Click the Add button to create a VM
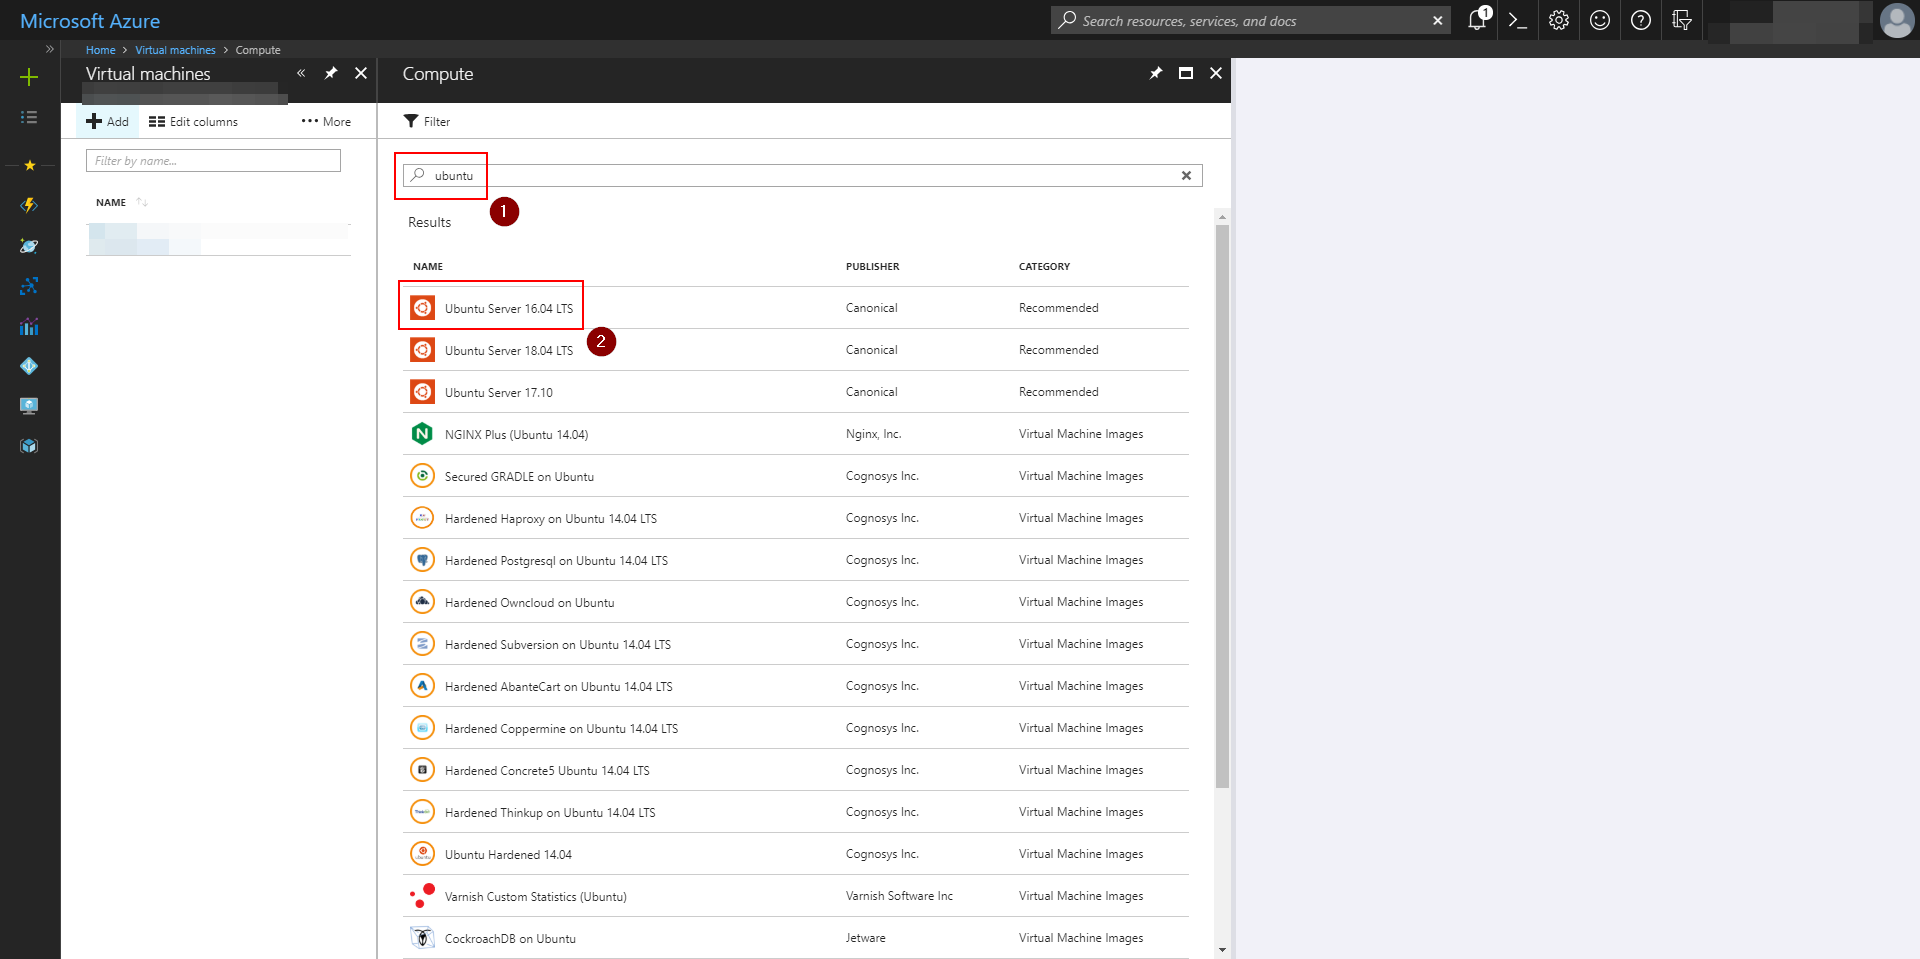This screenshot has height=959, width=1920. click(x=107, y=121)
